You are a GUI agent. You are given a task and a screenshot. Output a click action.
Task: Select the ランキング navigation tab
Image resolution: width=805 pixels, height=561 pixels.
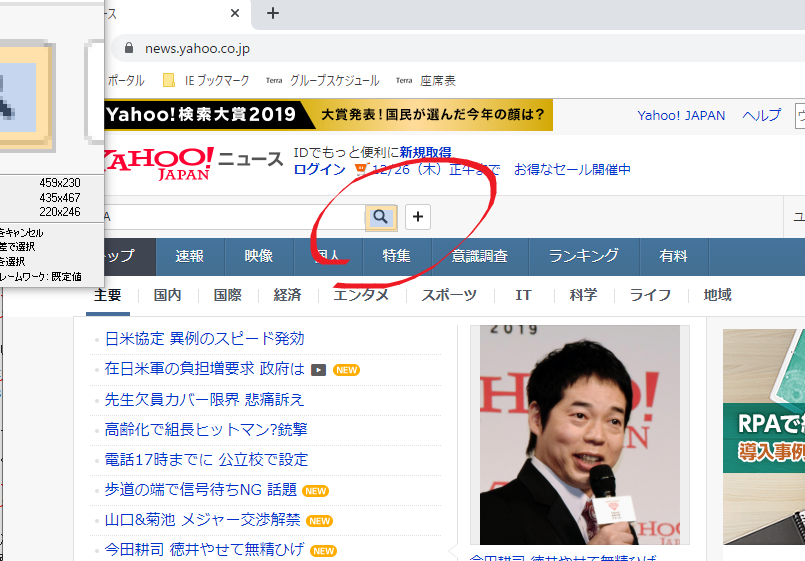point(584,256)
